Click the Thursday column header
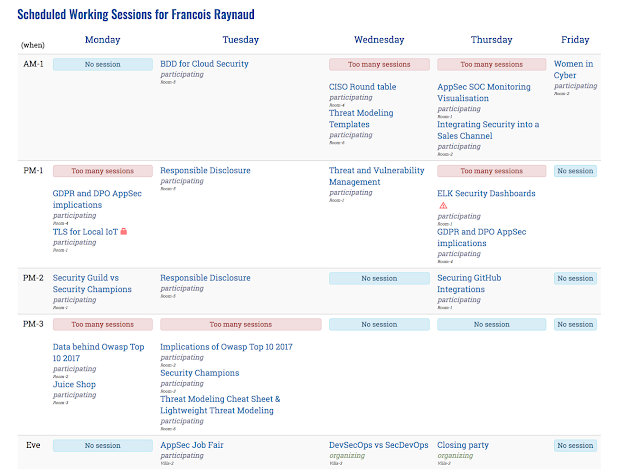 coord(491,40)
